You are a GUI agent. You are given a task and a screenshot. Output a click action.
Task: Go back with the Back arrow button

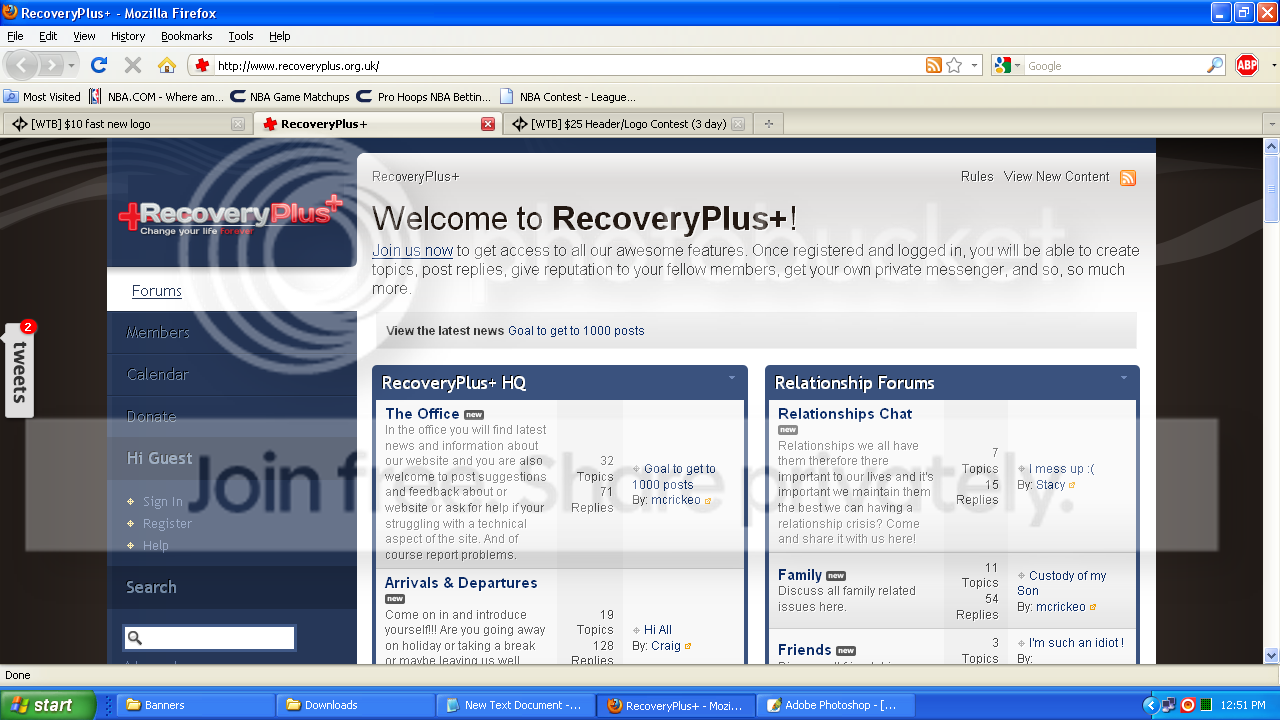click(x=22, y=65)
